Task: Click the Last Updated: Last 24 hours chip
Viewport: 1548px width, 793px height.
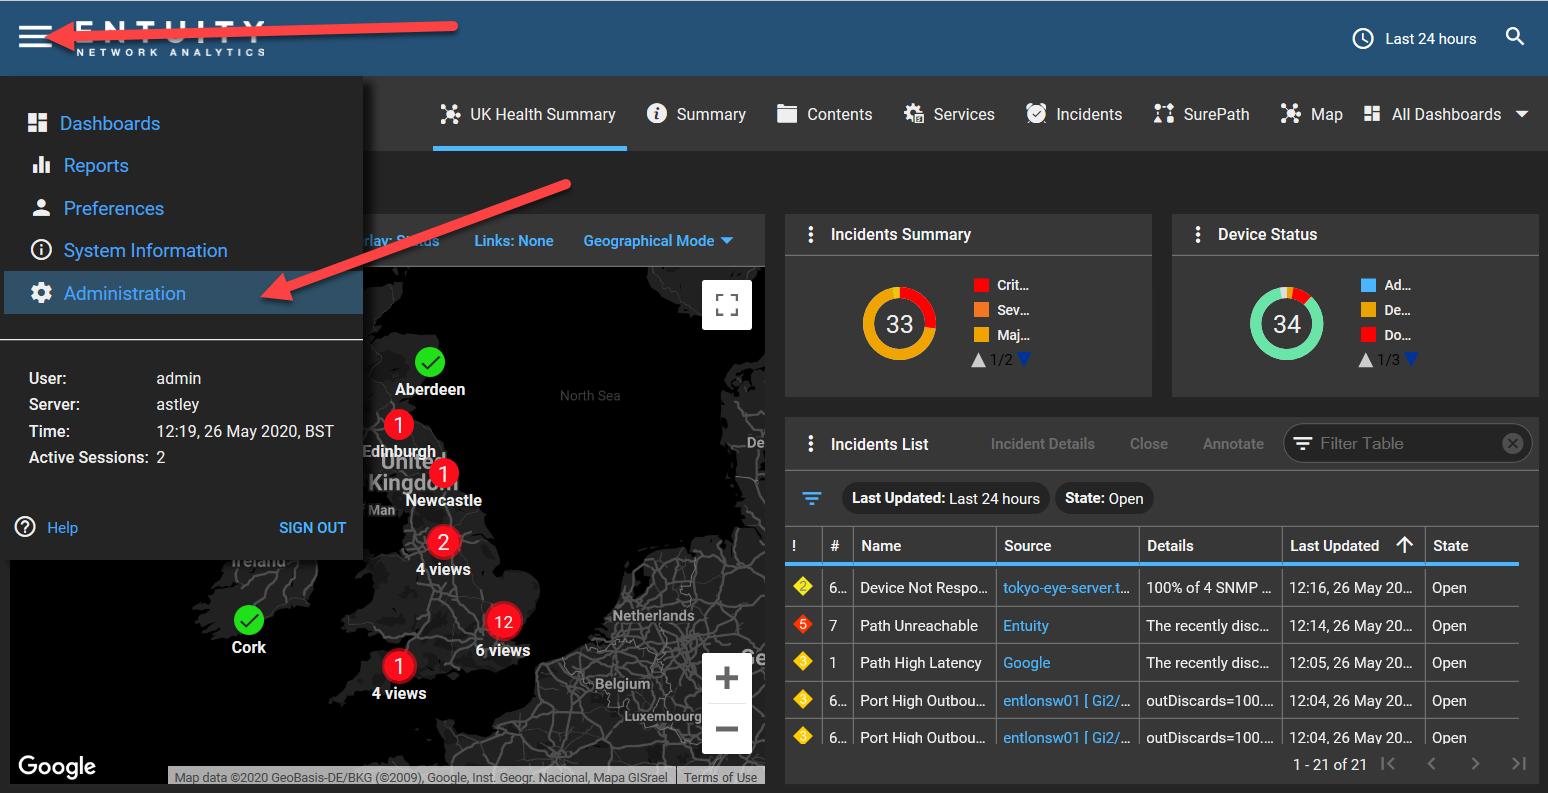Action: point(946,498)
